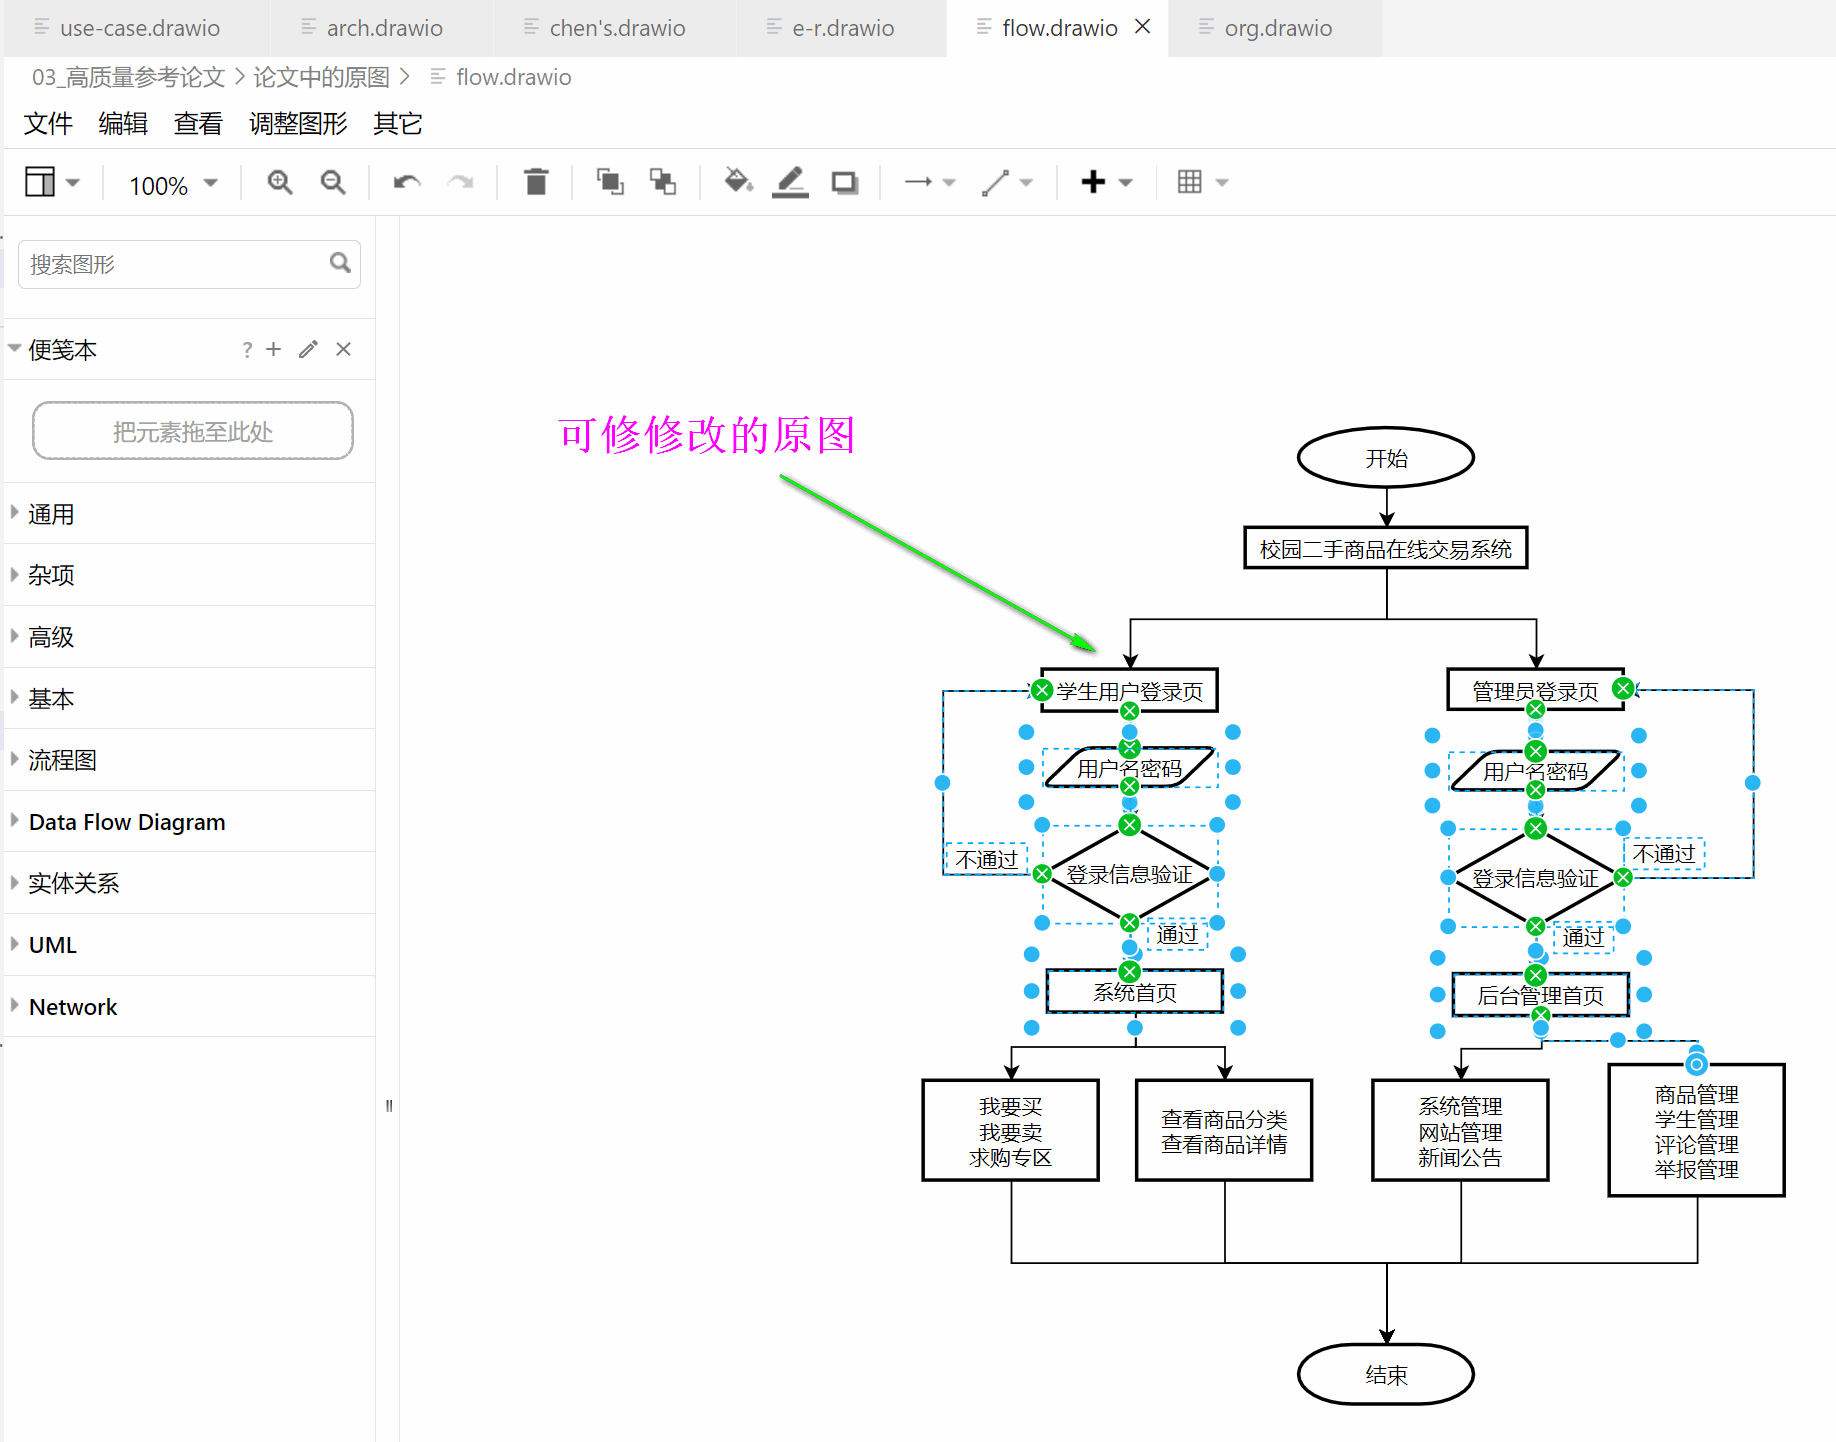Expand the 杂项 shape category
The height and width of the screenshot is (1442, 1836).
pyautogui.click(x=190, y=575)
